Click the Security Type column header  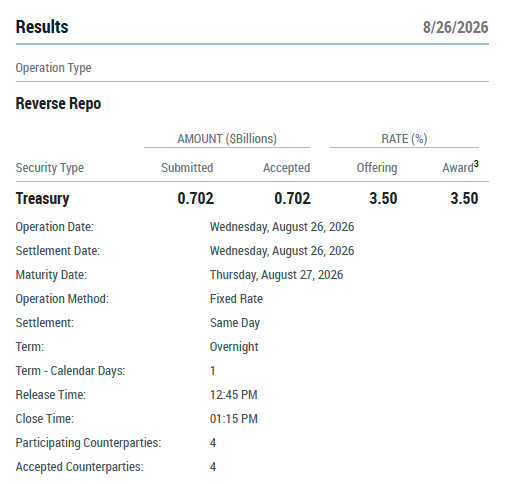(50, 168)
